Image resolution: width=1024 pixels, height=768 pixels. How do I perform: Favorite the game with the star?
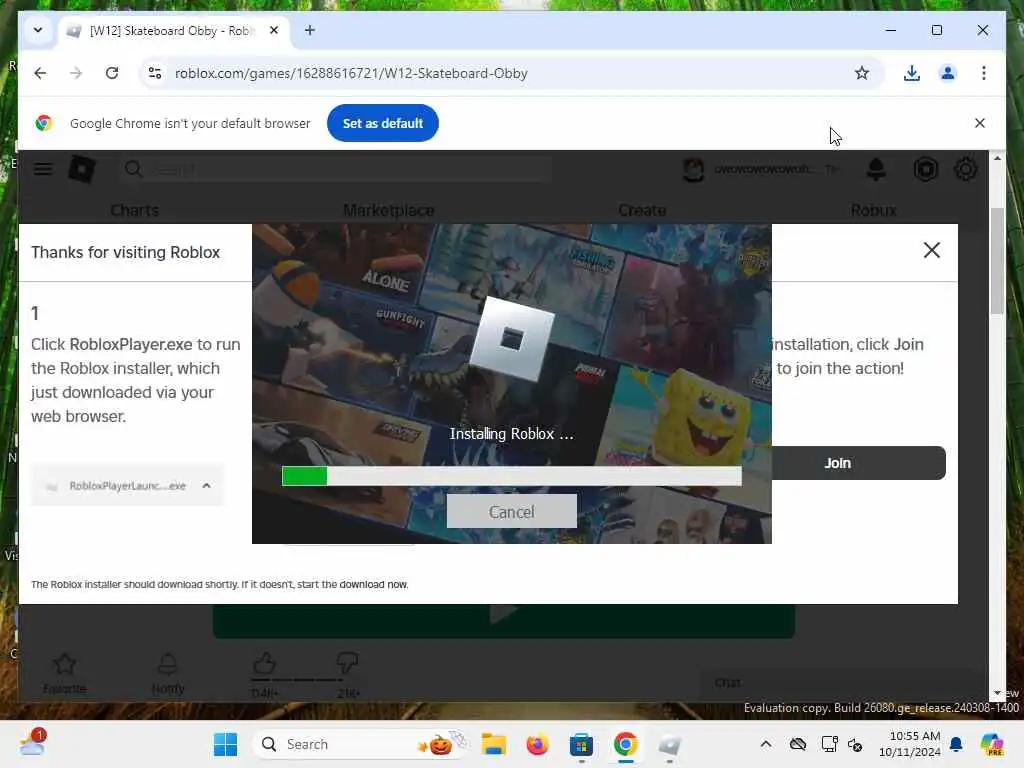tap(65, 672)
